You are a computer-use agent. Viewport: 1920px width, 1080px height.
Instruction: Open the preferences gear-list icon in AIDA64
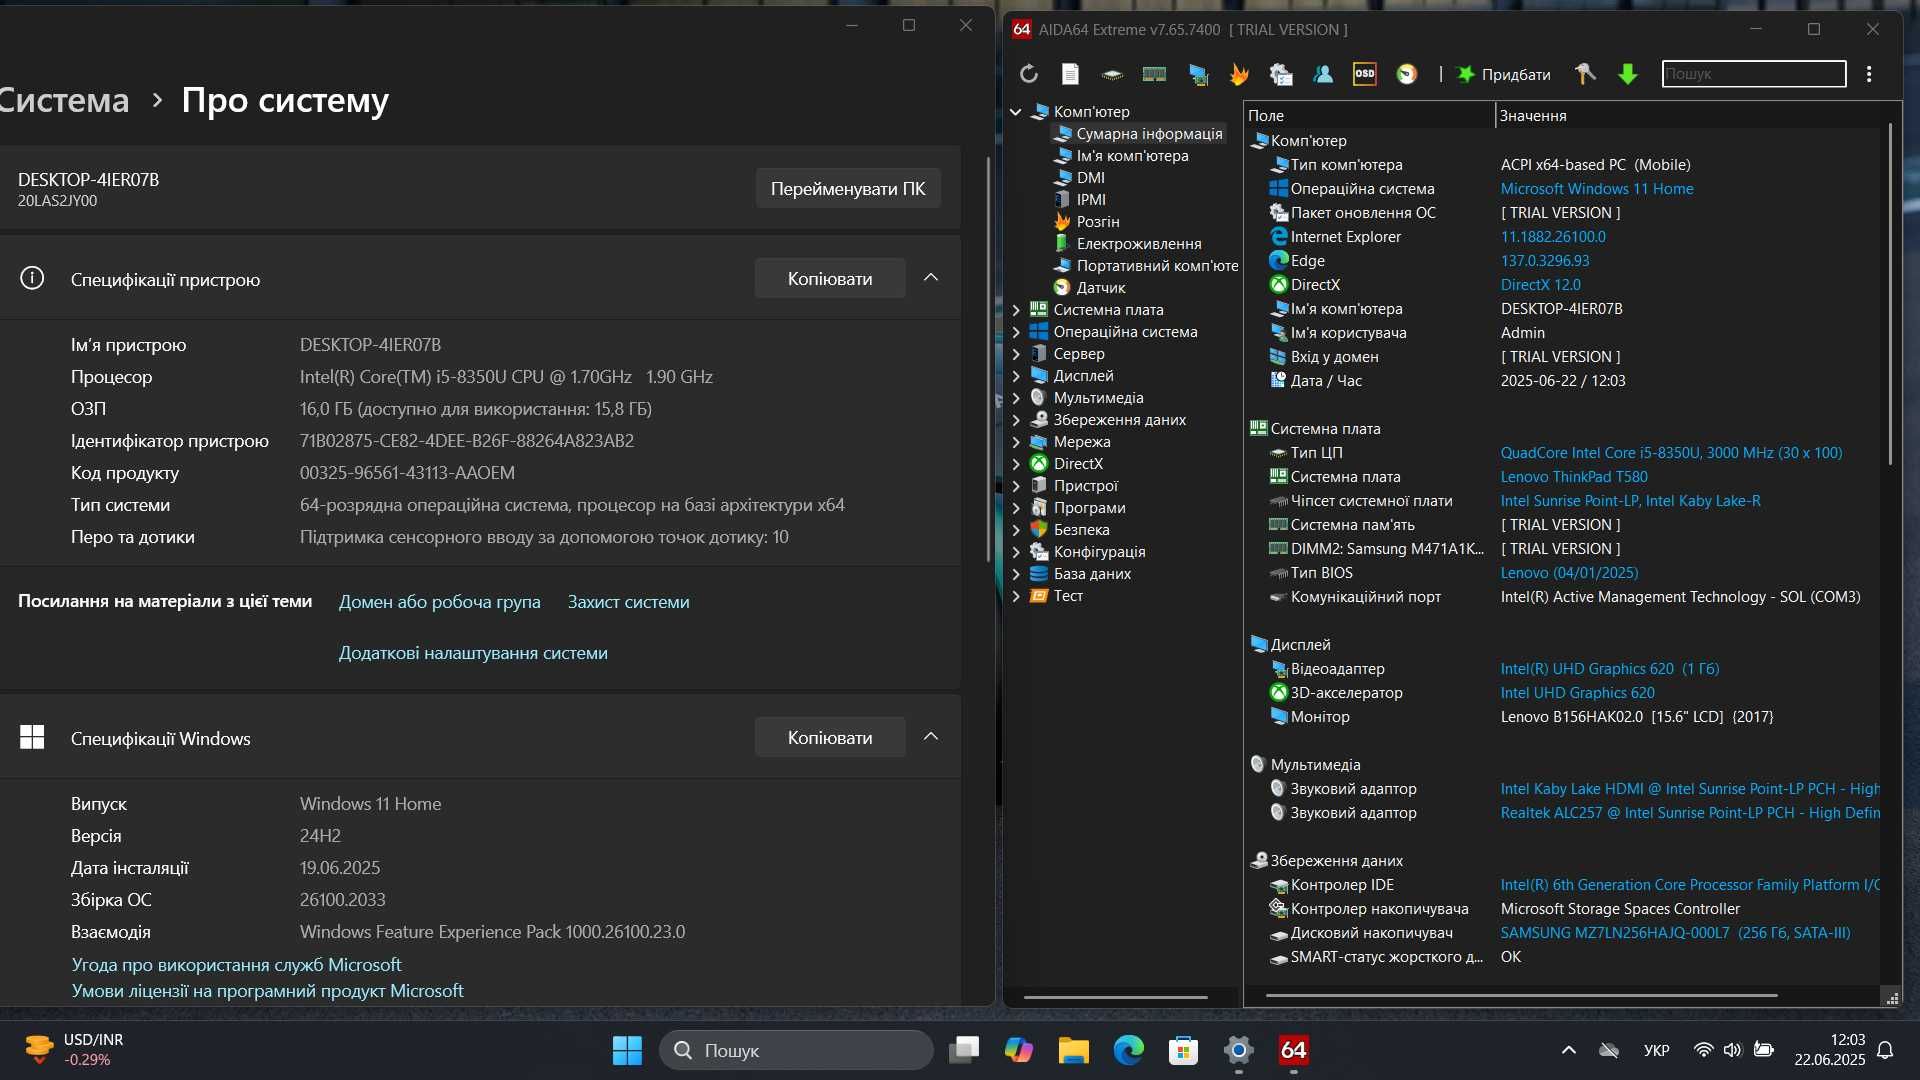tap(1281, 74)
